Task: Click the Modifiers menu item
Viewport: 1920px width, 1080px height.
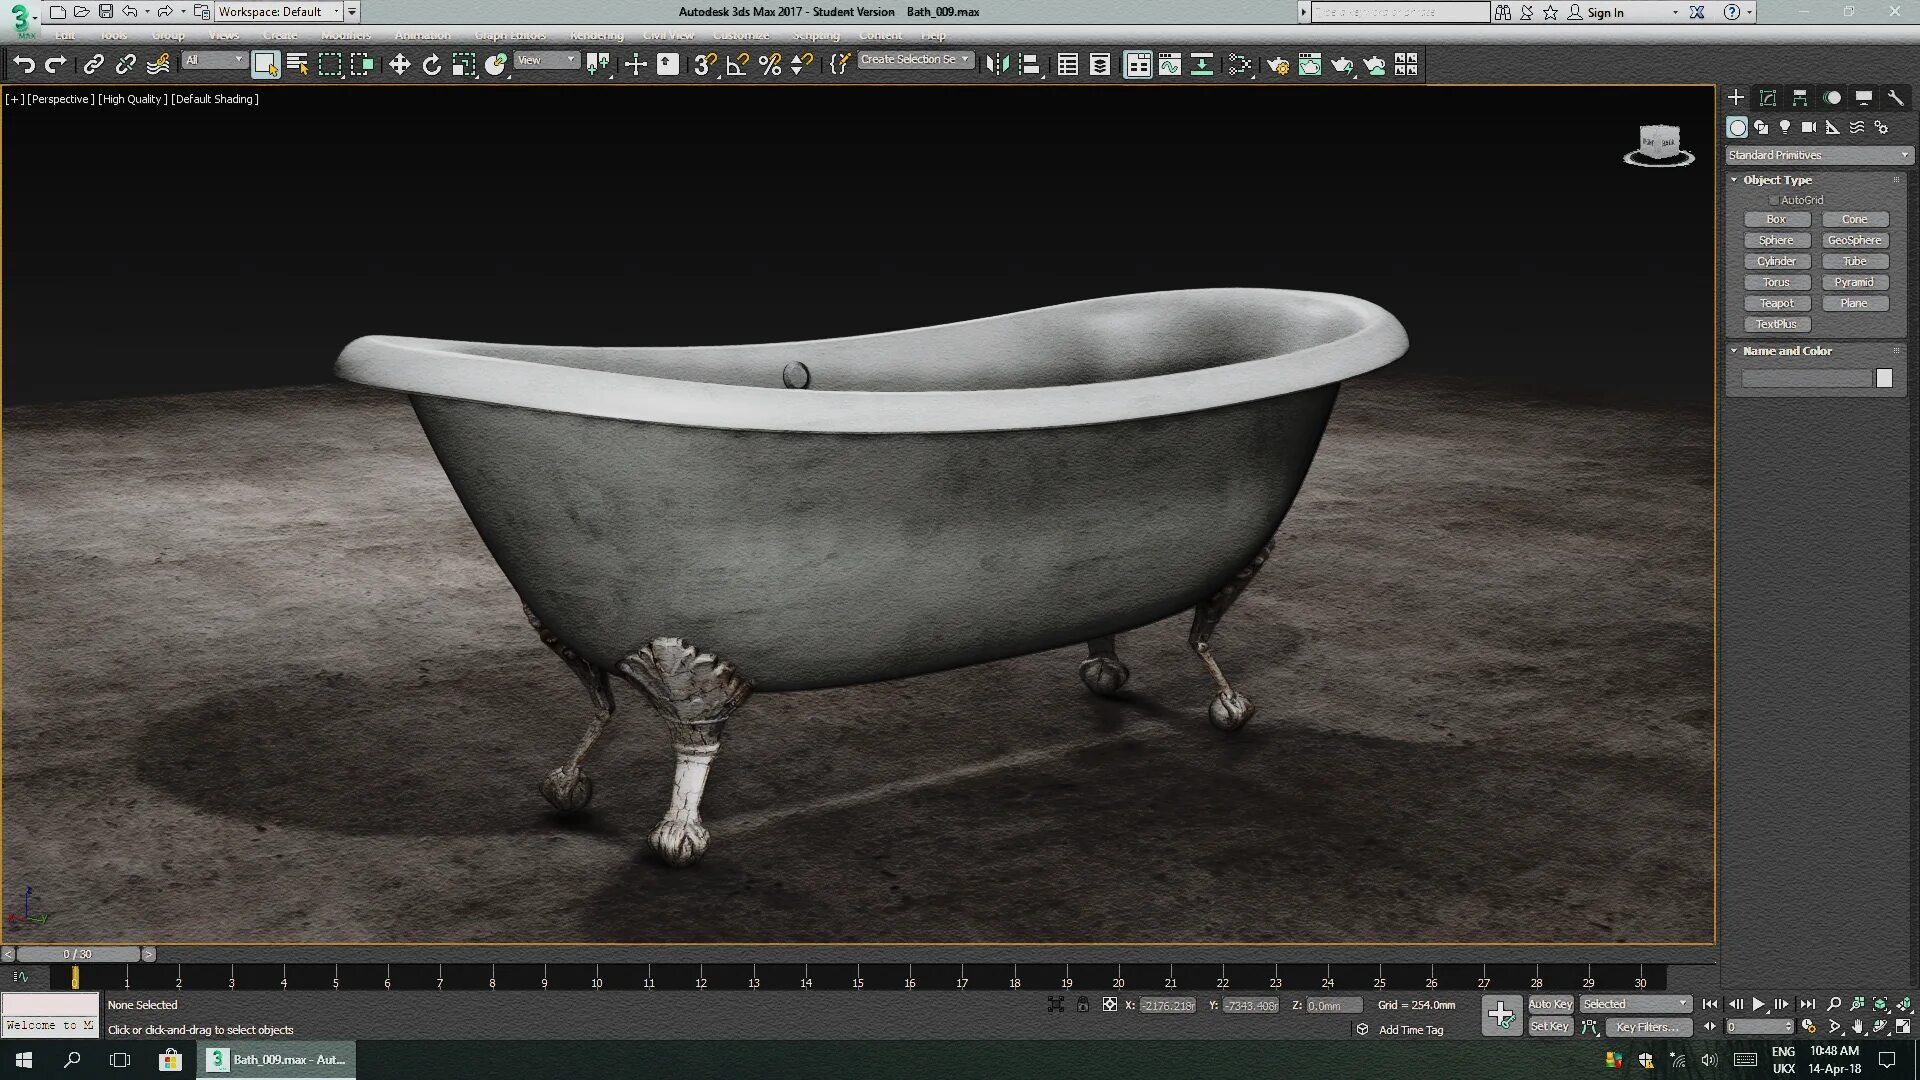Action: (x=346, y=35)
